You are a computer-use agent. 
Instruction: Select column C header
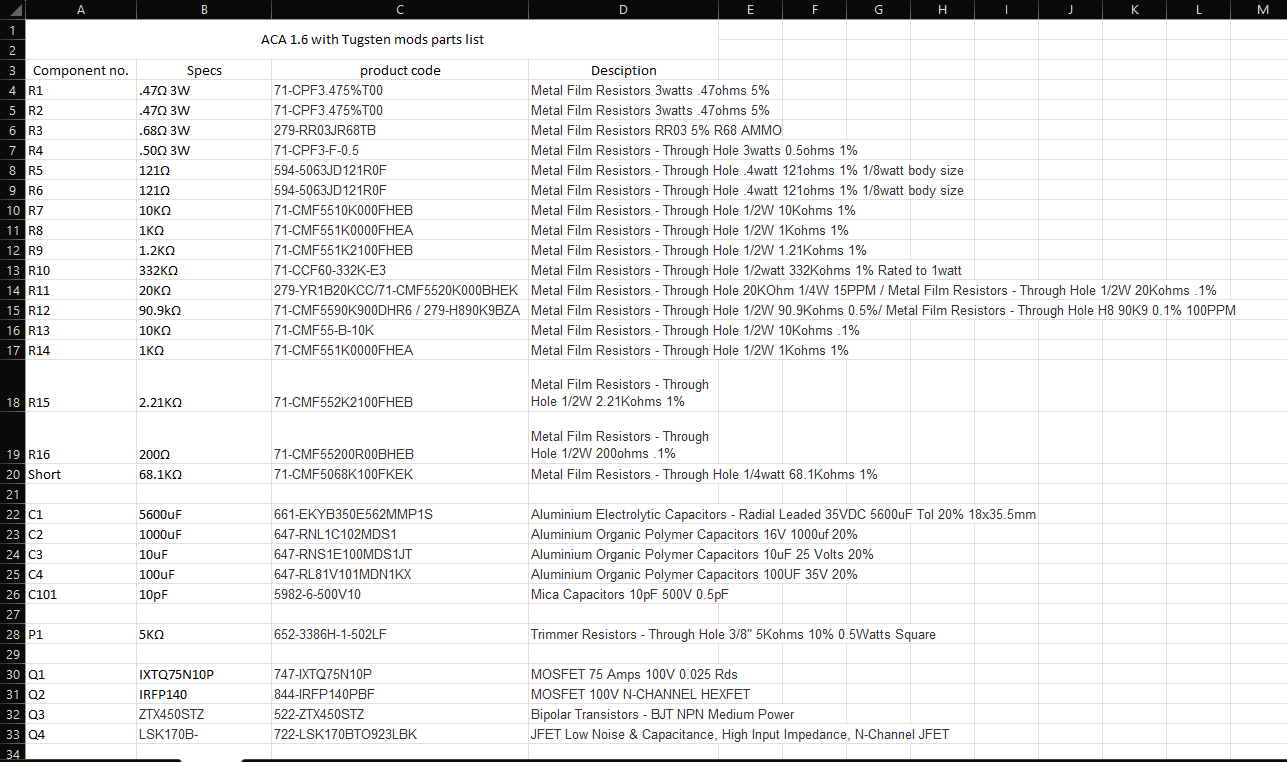pos(400,9)
